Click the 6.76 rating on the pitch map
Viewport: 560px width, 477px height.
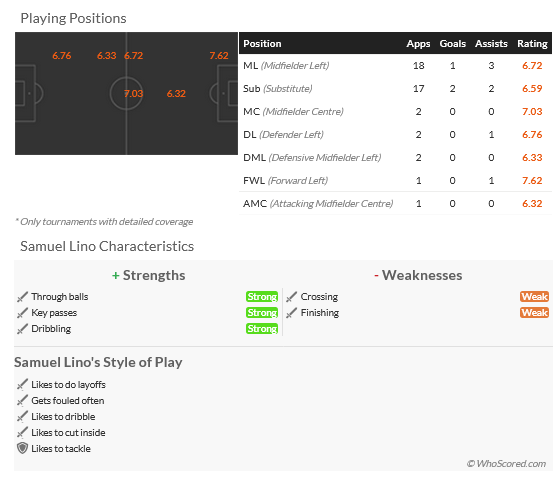pyautogui.click(x=61, y=56)
